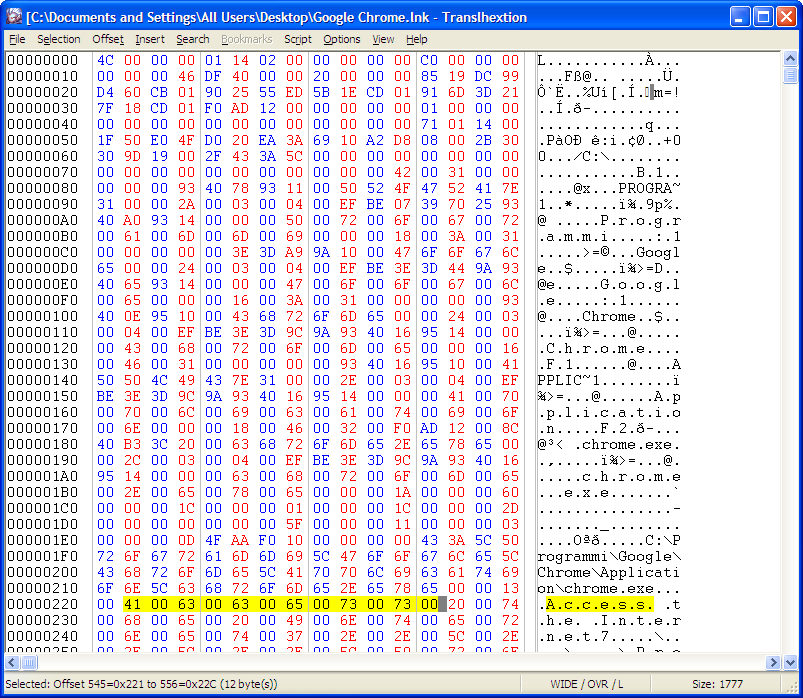Select byte 4C in row 00000000
The image size is (803, 698).
click(x=105, y=60)
